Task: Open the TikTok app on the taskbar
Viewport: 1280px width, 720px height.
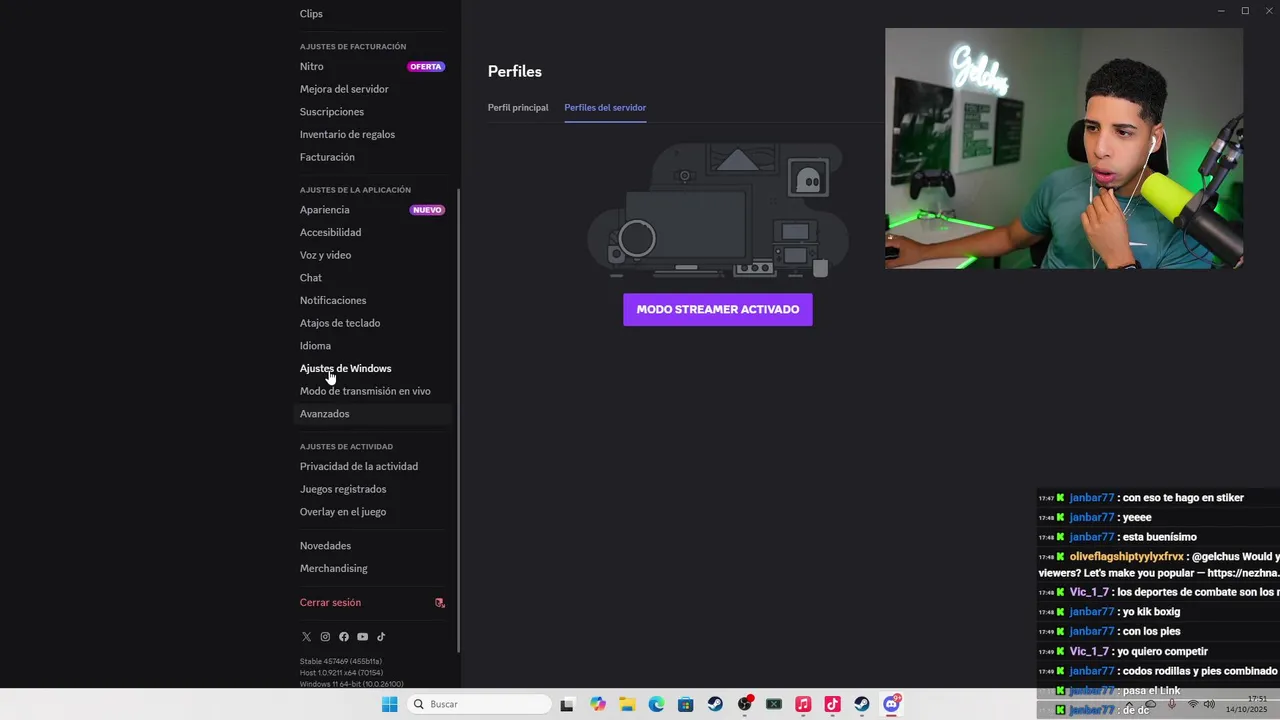Action: 832,704
